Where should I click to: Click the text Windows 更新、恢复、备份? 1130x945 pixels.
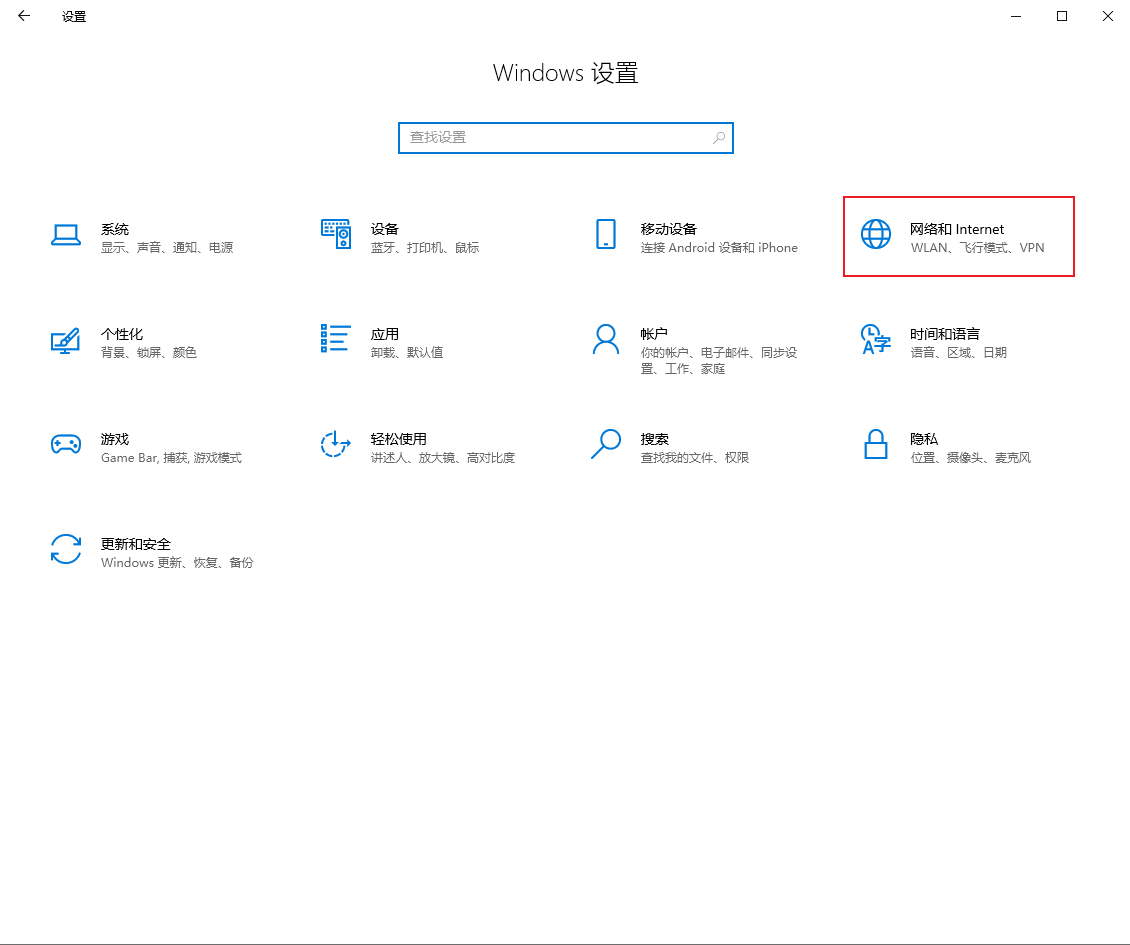tap(177, 563)
